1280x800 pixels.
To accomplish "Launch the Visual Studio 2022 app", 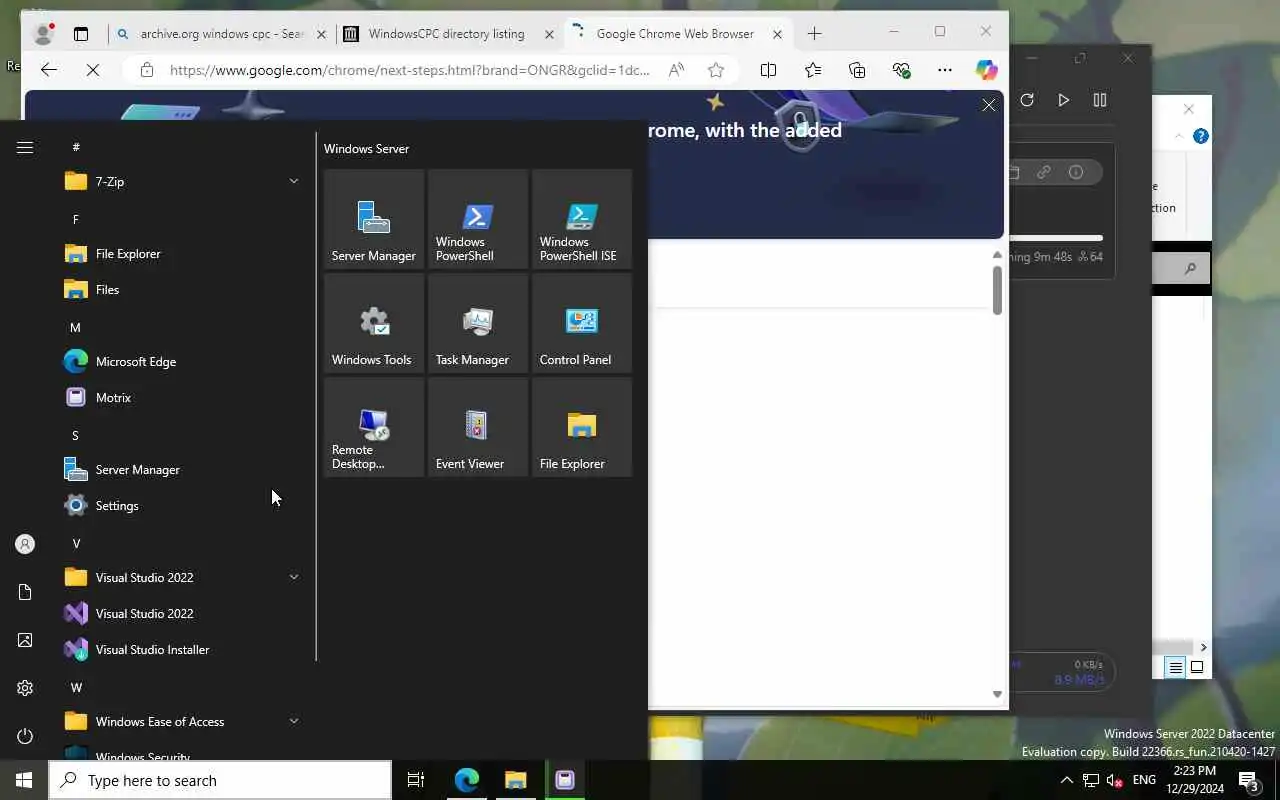I will click(x=182, y=614).
